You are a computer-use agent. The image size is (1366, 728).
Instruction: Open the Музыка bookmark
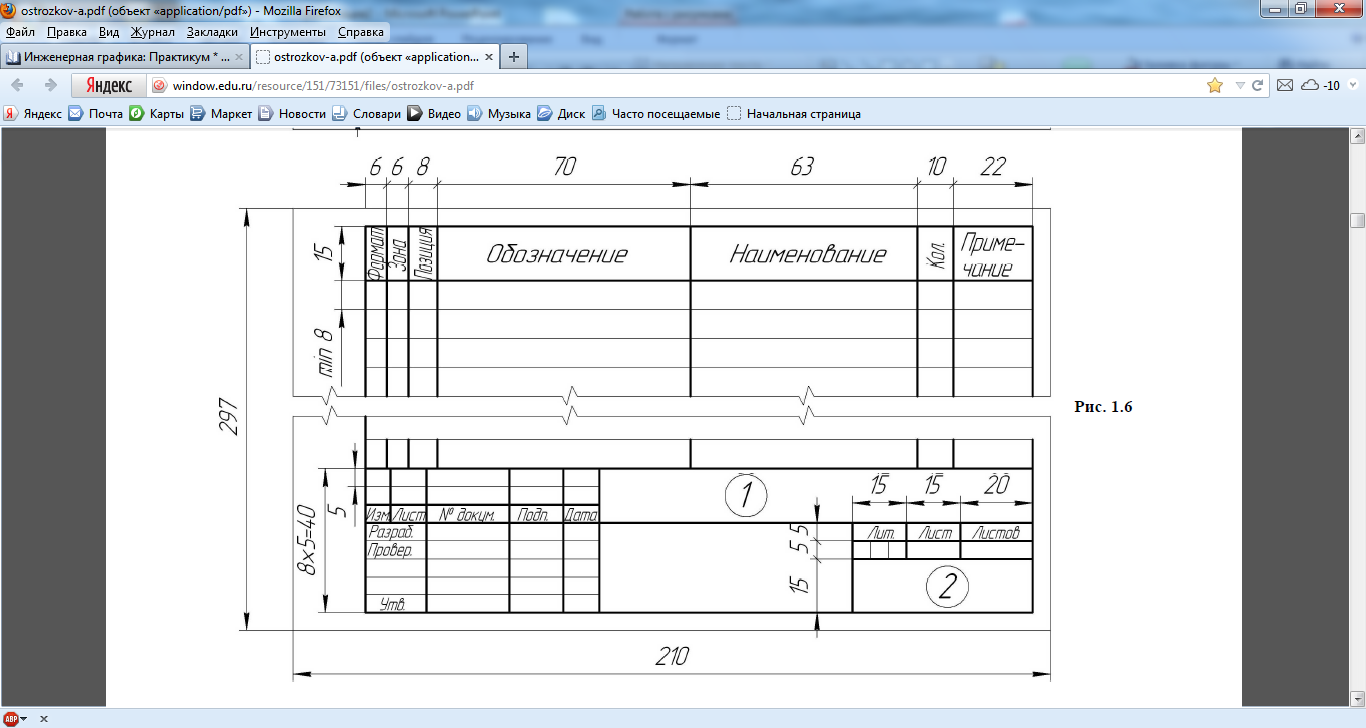click(499, 114)
